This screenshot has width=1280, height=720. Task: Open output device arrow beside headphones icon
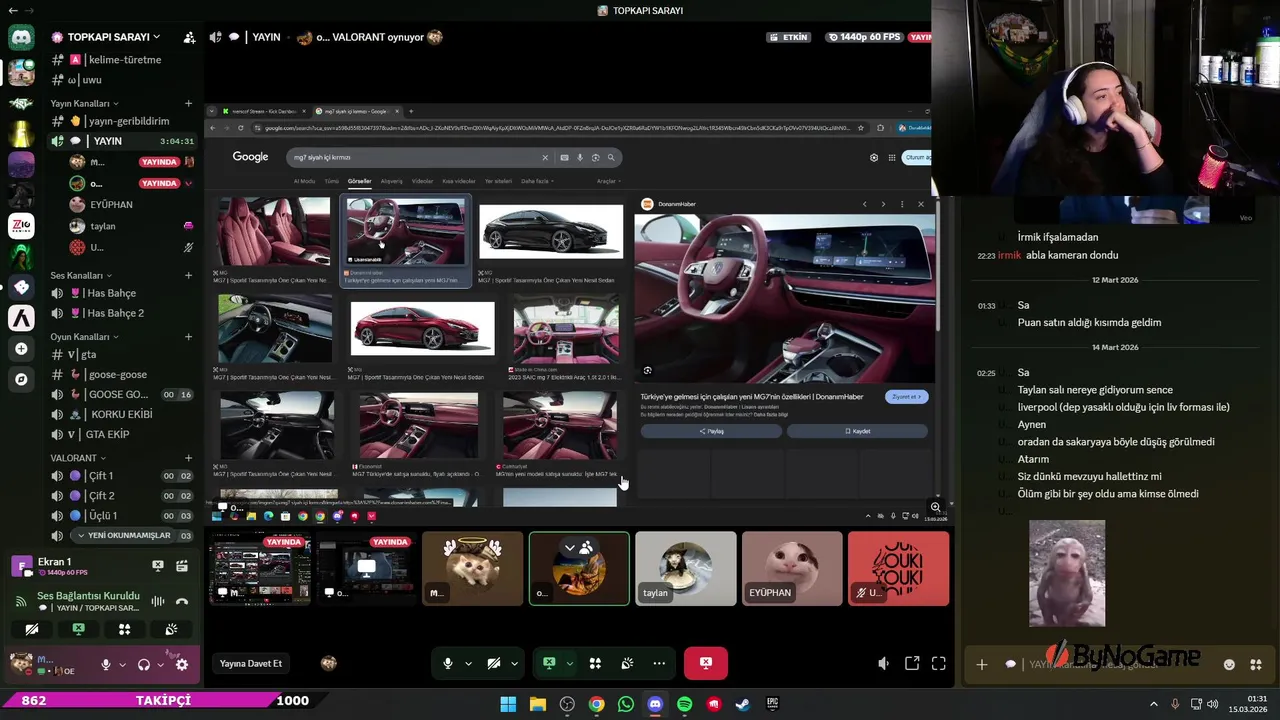[x=160, y=664]
